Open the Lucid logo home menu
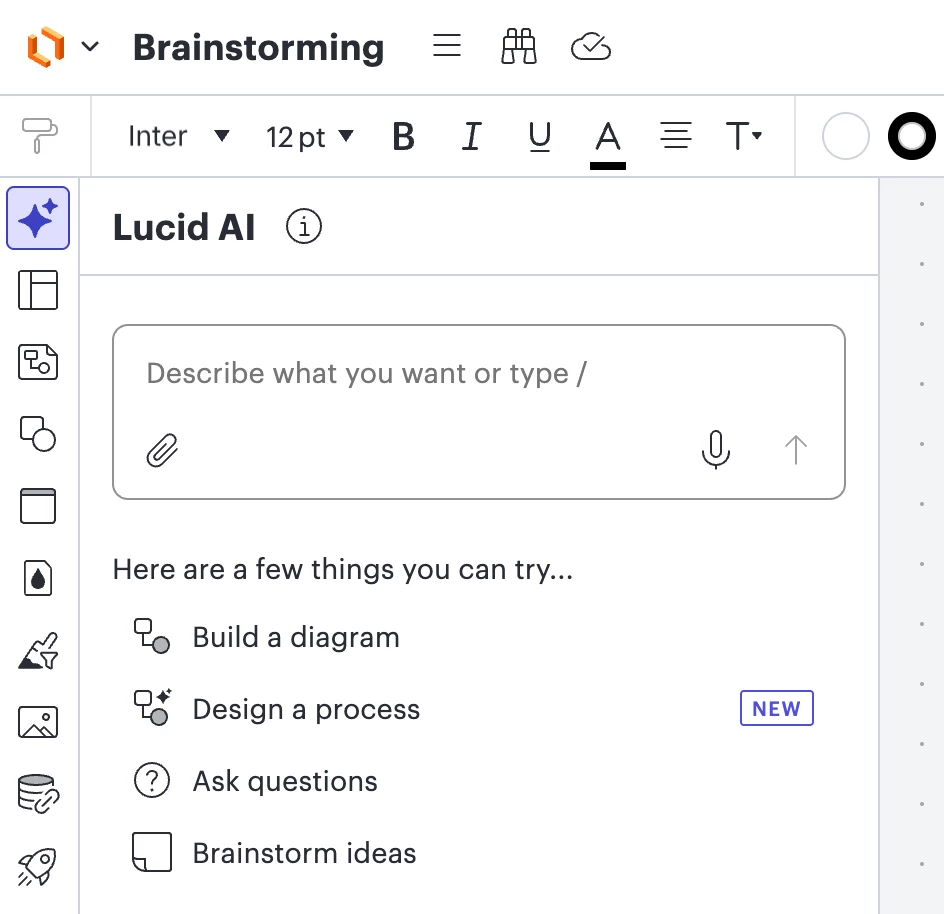This screenshot has width=944, height=914. click(x=46, y=47)
